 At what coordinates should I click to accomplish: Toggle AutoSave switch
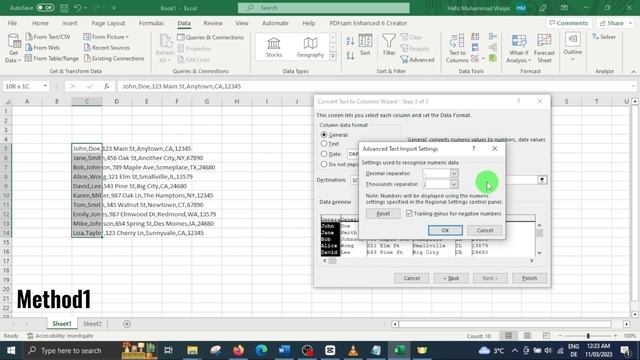tap(45, 8)
